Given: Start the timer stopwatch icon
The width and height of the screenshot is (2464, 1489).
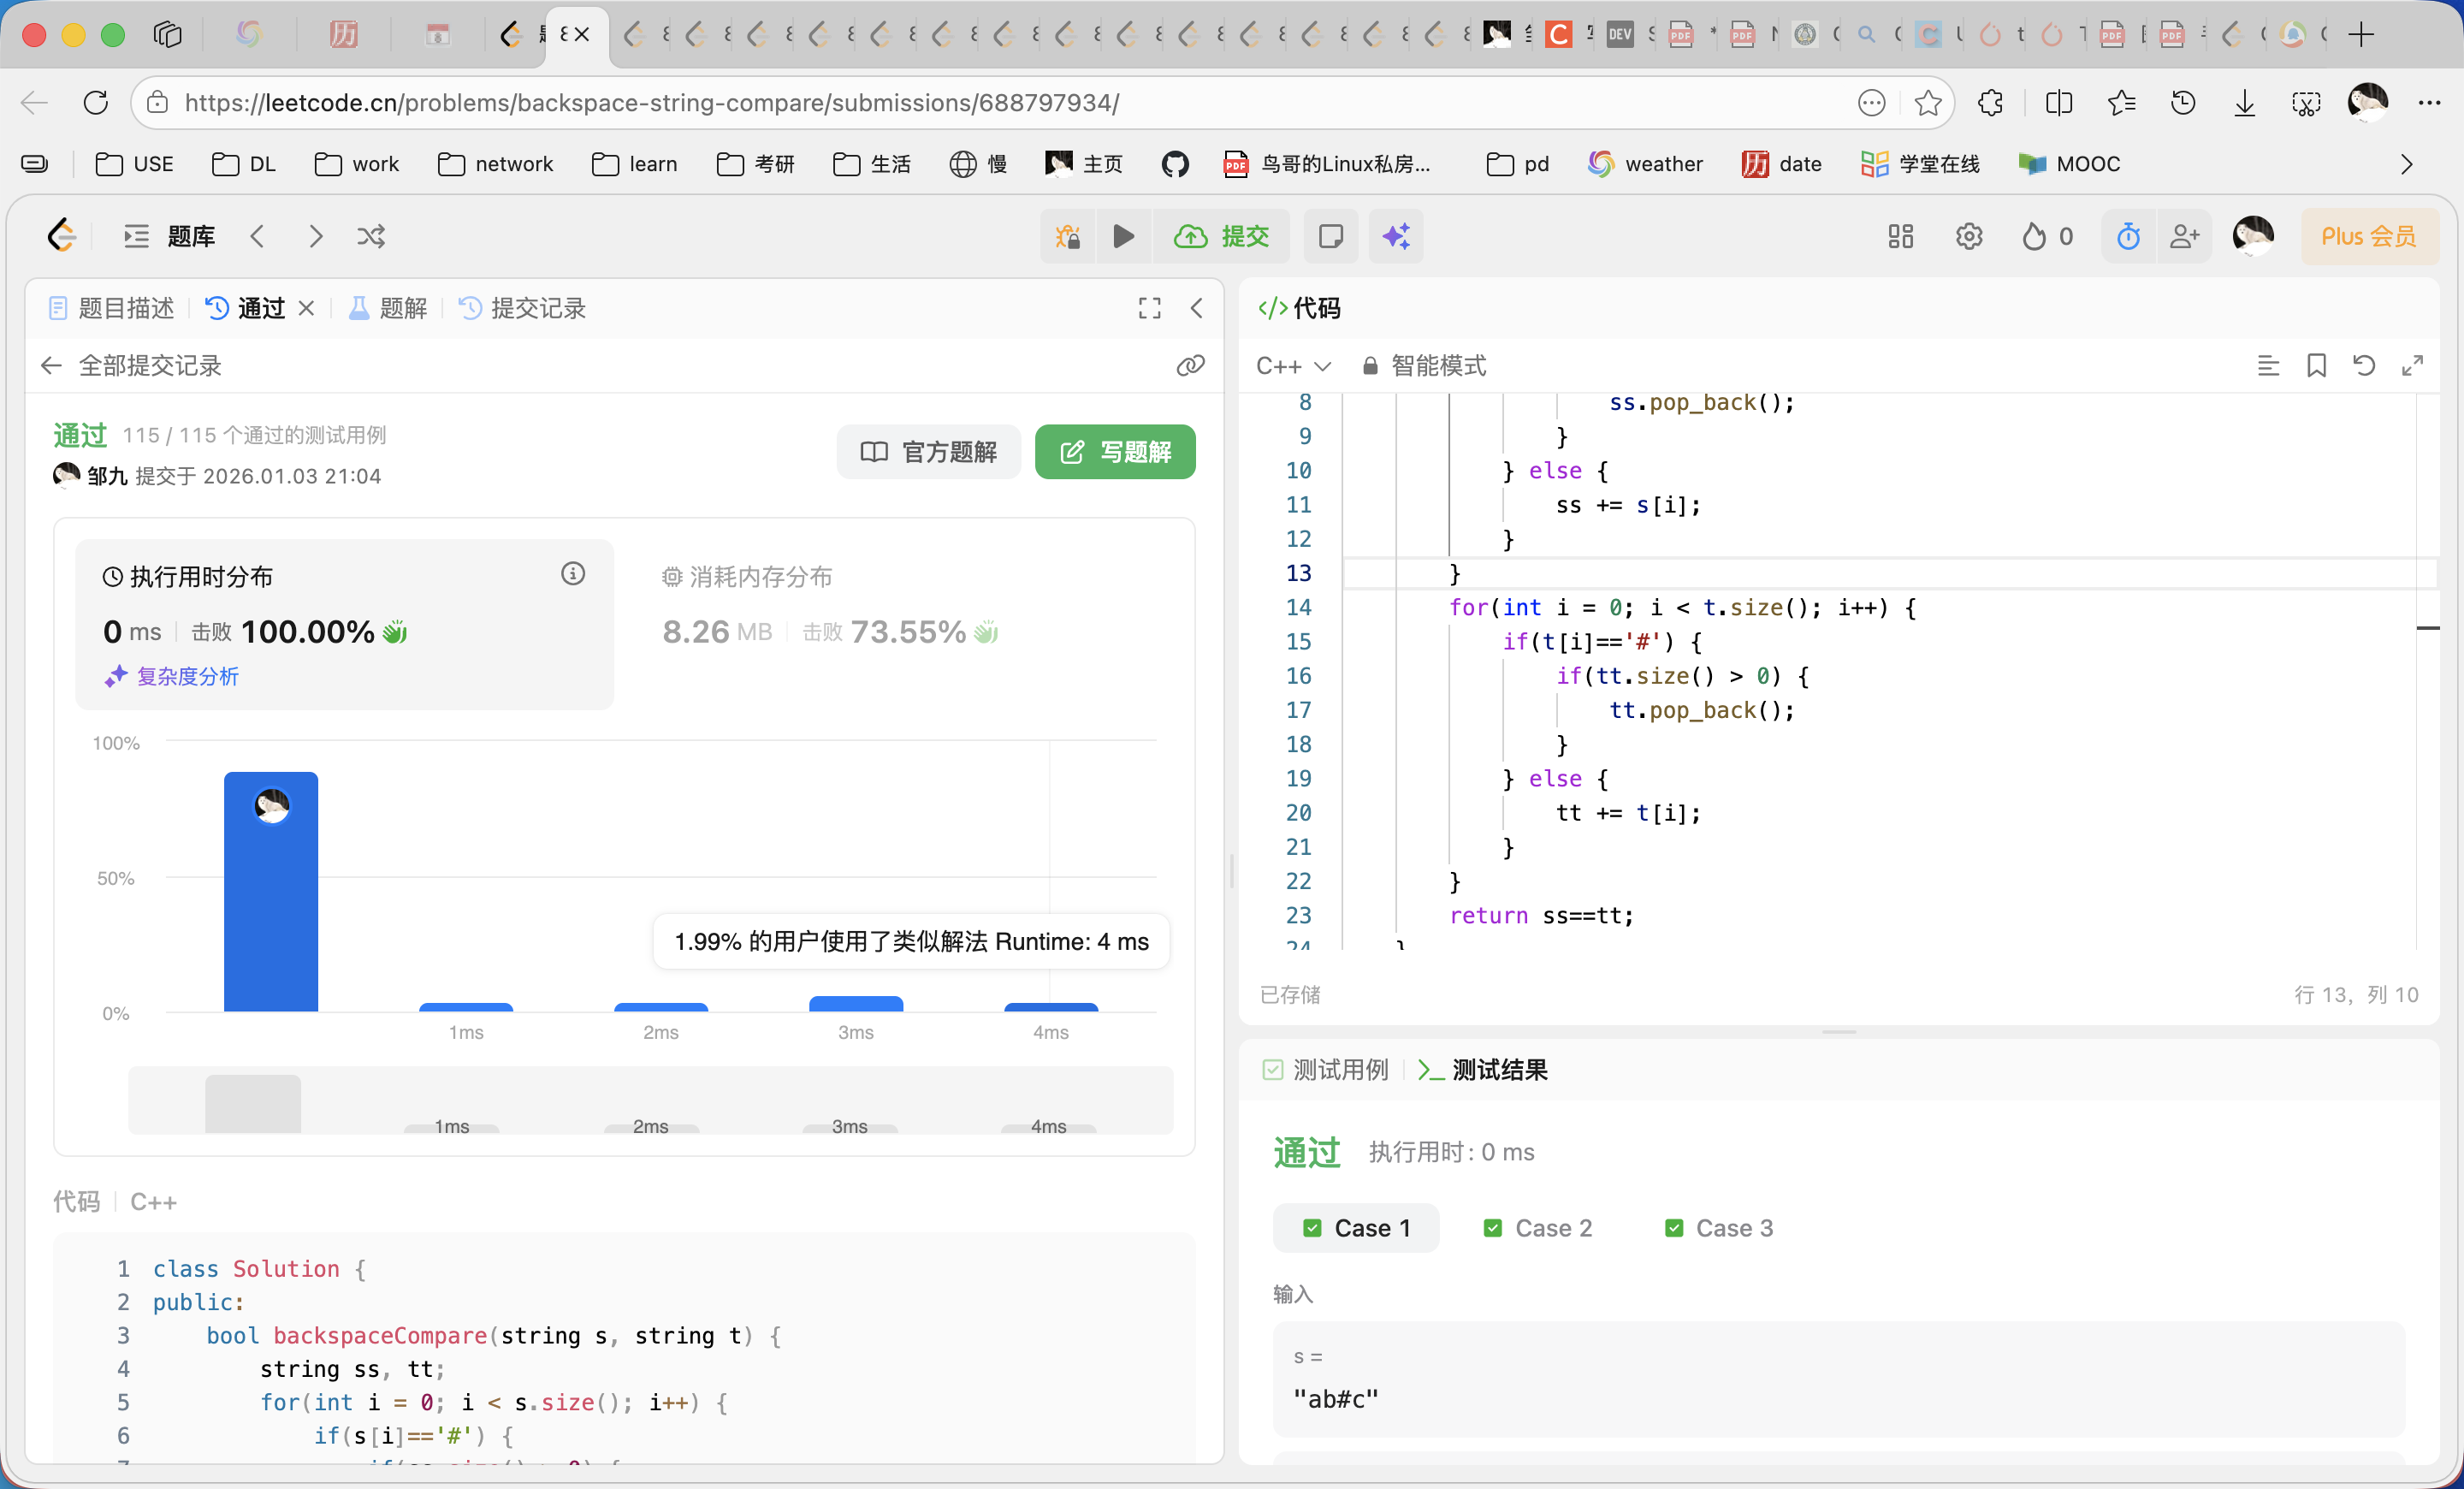Looking at the screenshot, I should point(2129,237).
